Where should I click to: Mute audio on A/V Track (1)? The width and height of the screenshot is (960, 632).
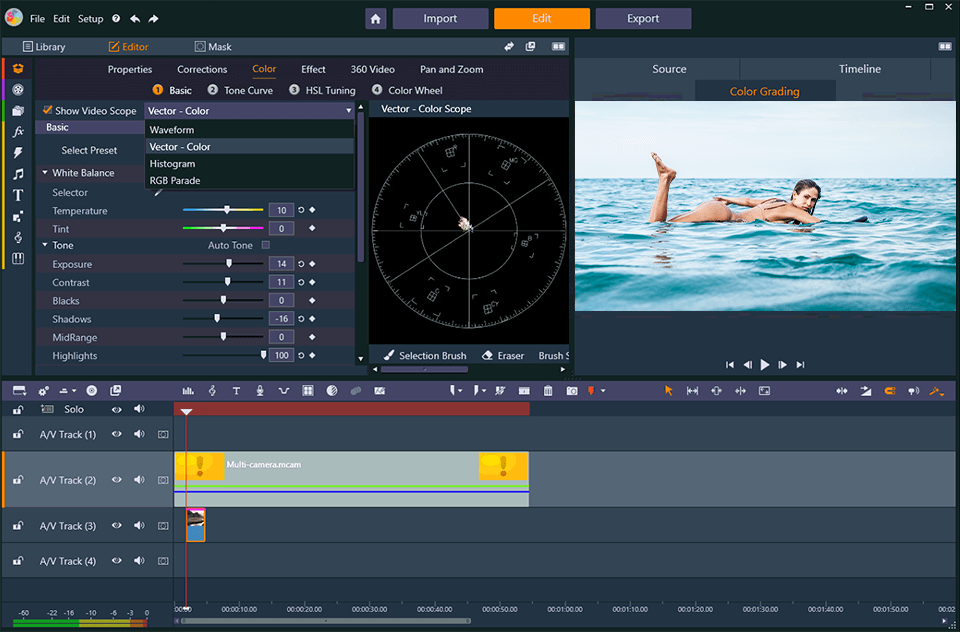click(139, 434)
